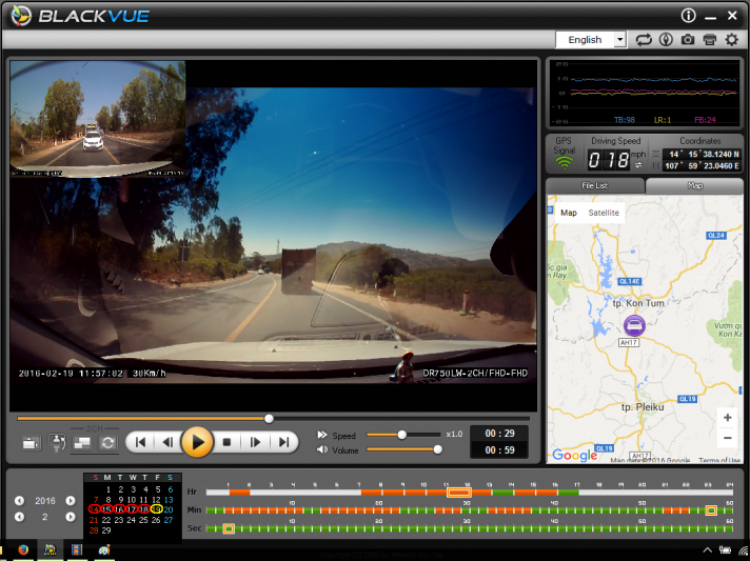Click the open video folder icon
The width and height of the screenshot is (750, 561).
pos(32,443)
